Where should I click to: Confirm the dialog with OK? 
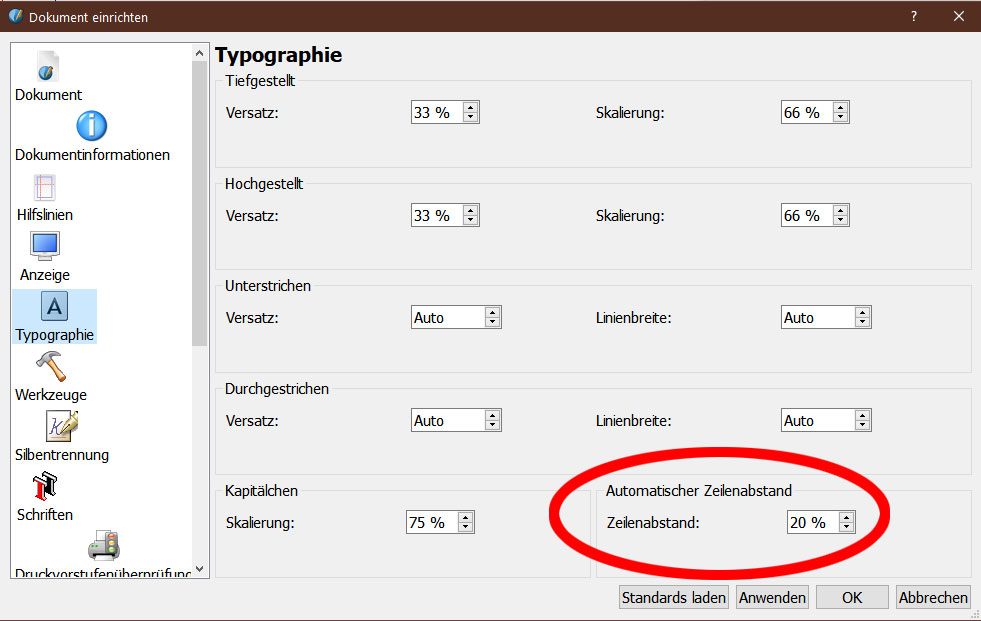[x=851, y=597]
